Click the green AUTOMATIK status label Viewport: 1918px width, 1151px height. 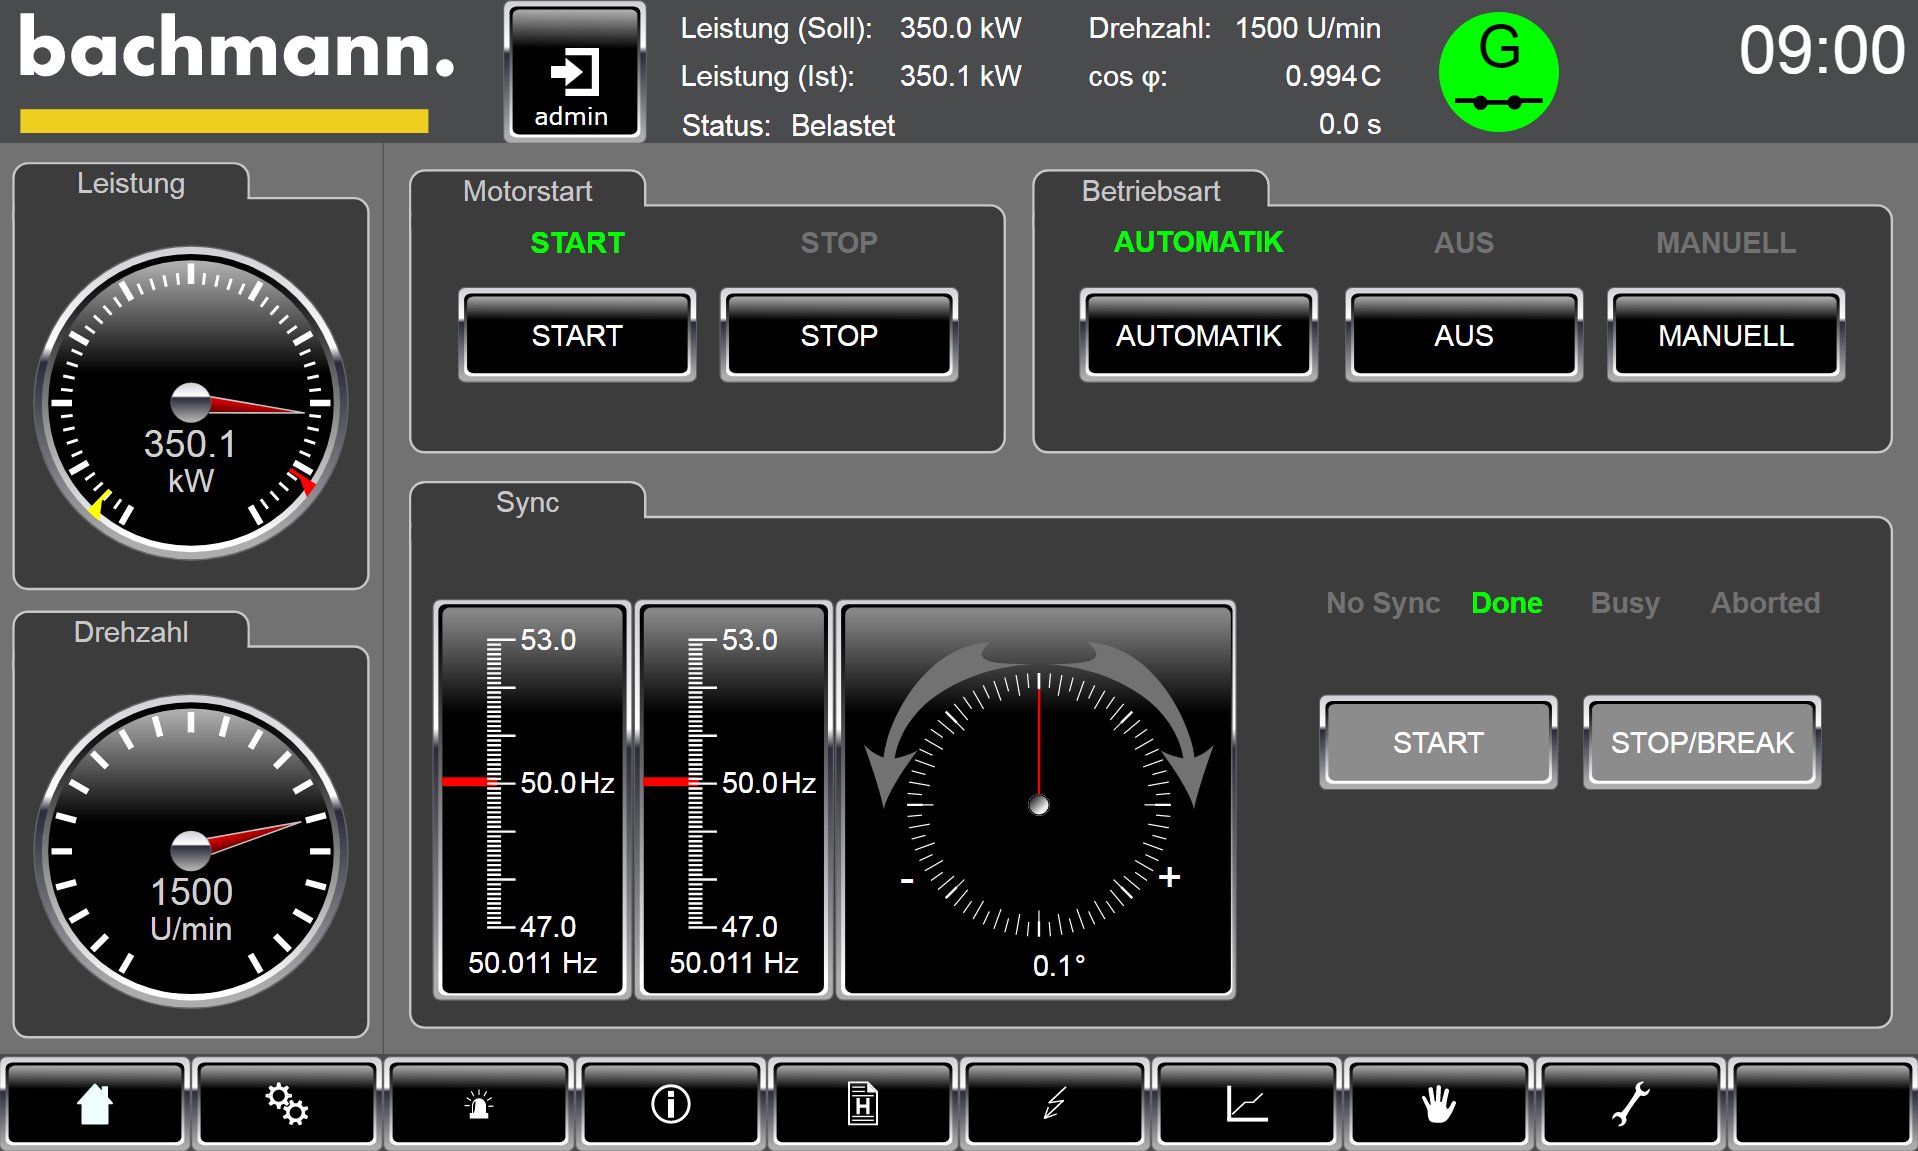(1198, 242)
